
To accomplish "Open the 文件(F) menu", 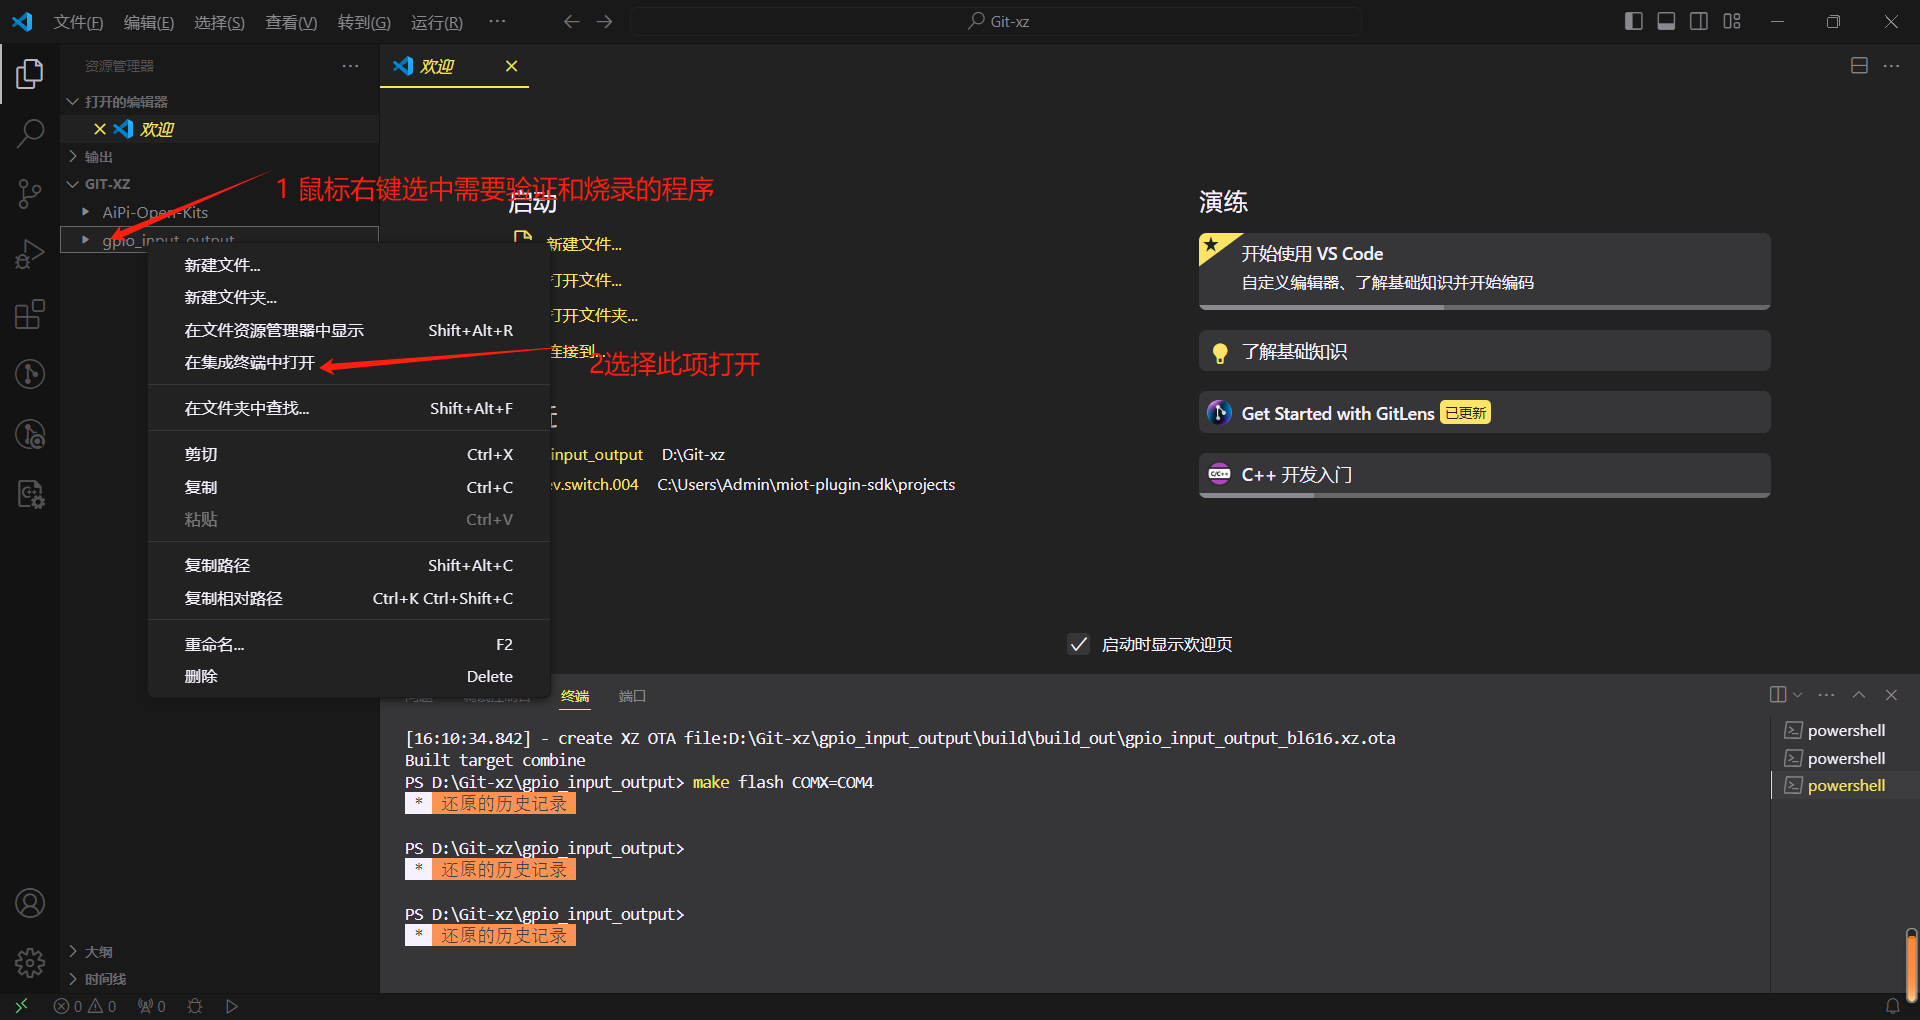I will (78, 22).
